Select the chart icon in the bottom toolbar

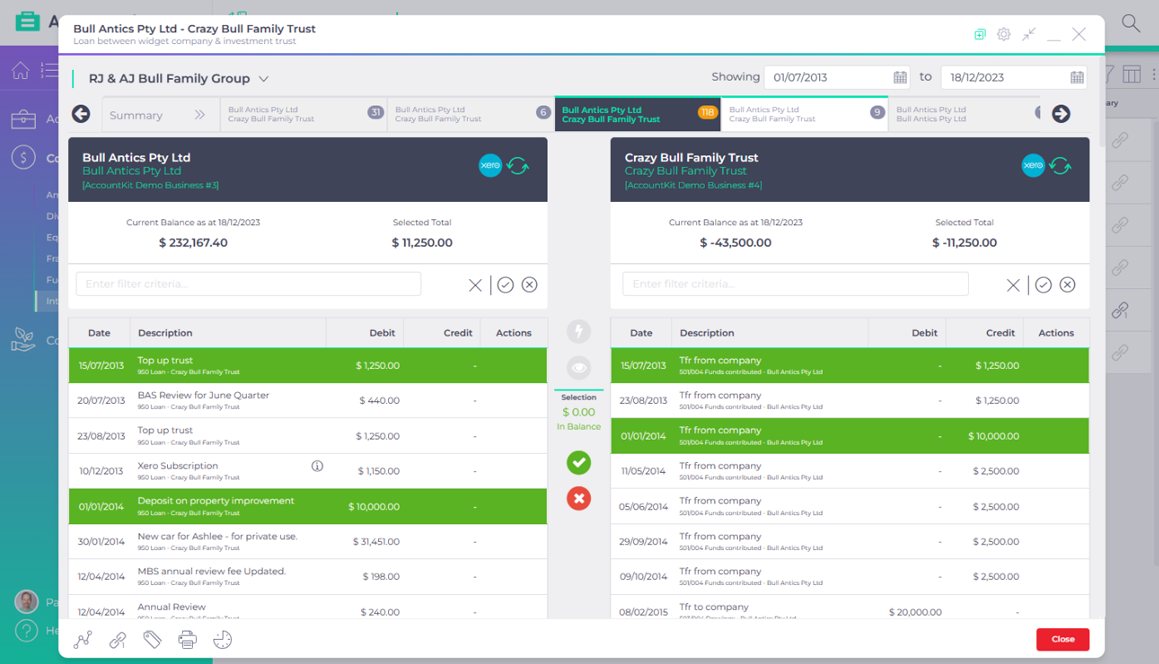pyautogui.click(x=83, y=640)
